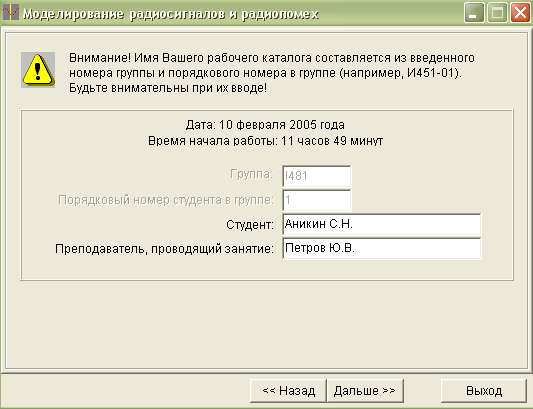Maximize the window
The height and width of the screenshot is (409, 533).
pos(497,13)
